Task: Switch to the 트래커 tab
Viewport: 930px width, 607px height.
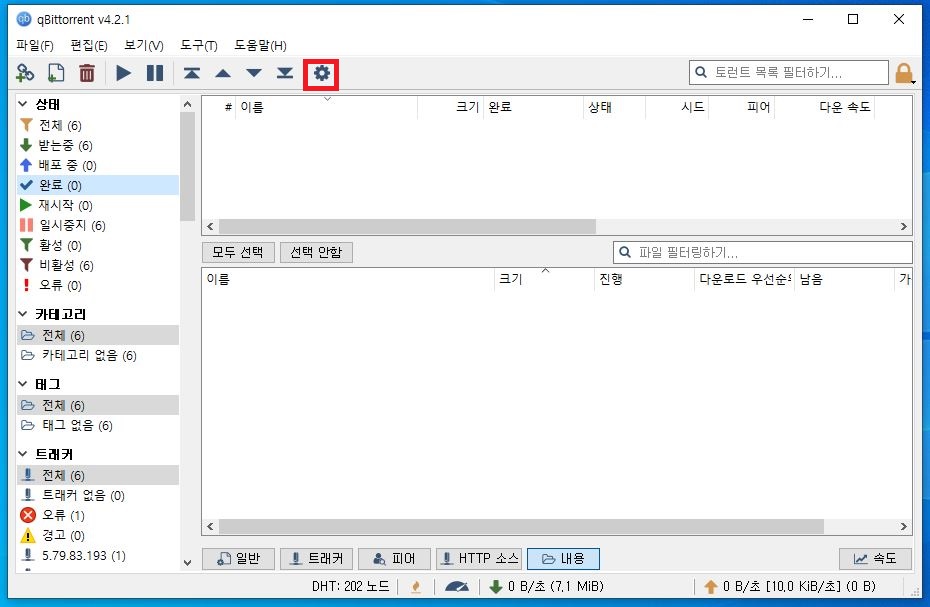Action: pyautogui.click(x=316, y=558)
